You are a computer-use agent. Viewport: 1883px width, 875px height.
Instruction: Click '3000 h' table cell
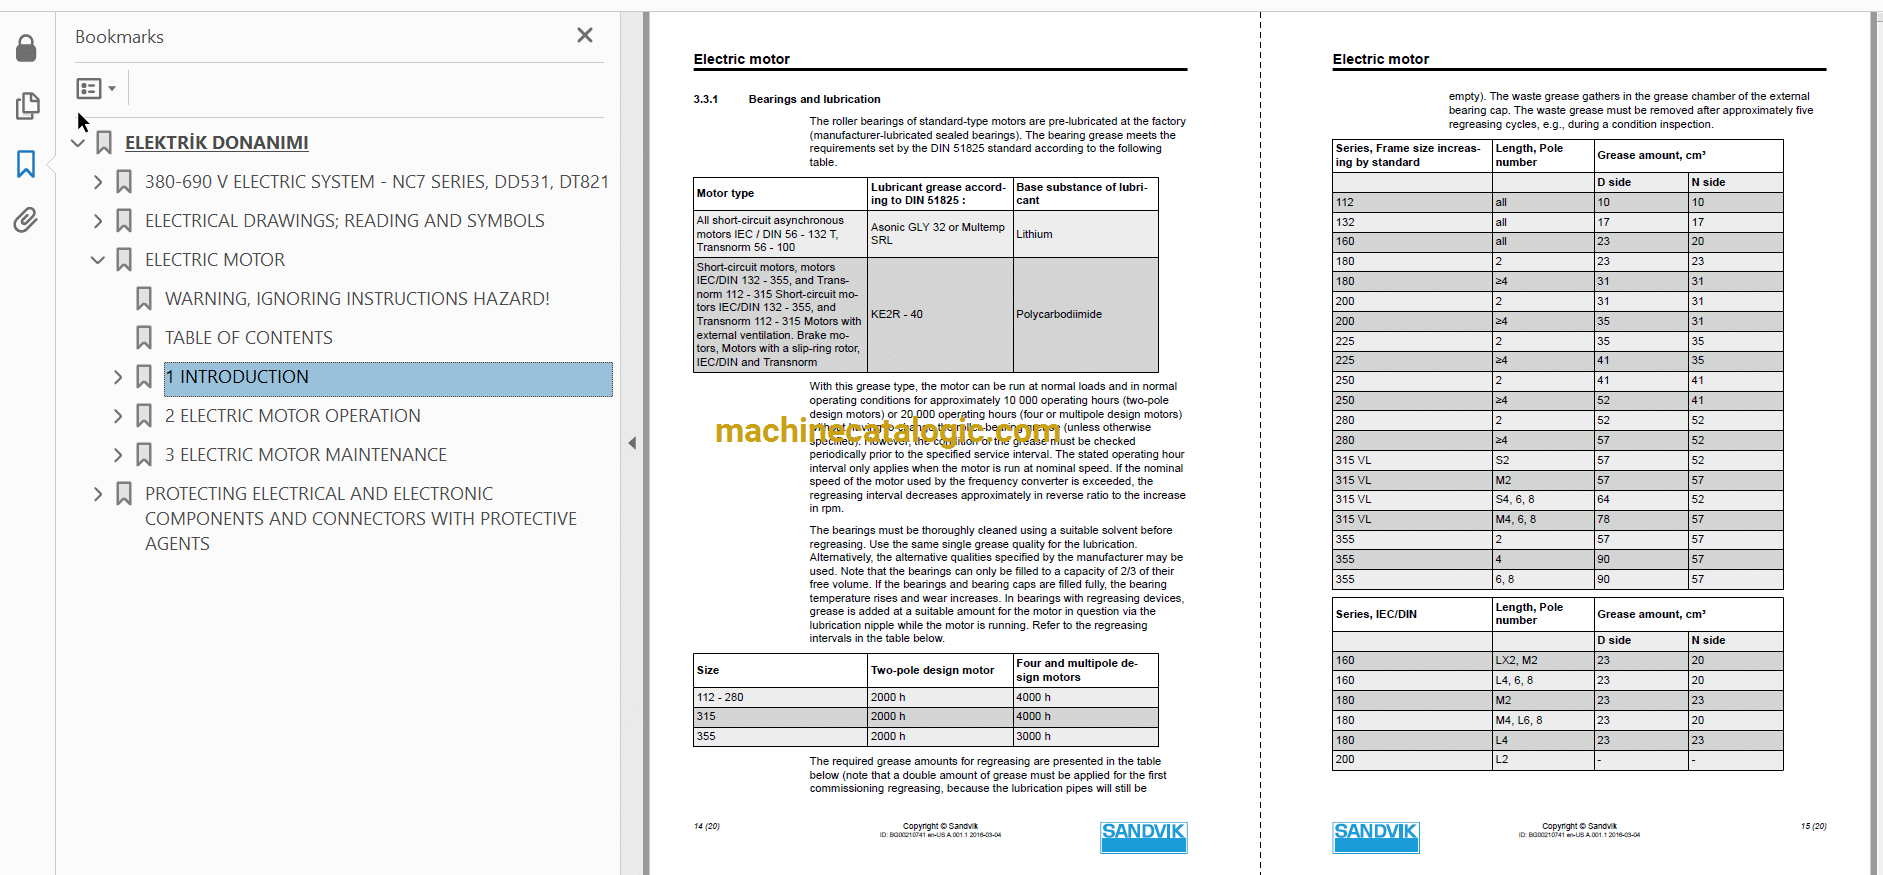coord(1086,736)
